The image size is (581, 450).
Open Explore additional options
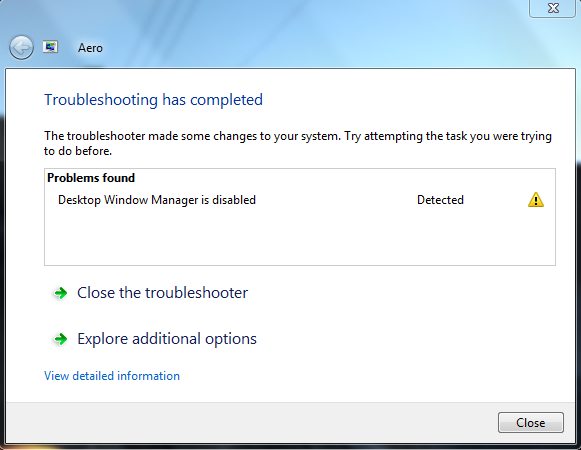(x=167, y=339)
